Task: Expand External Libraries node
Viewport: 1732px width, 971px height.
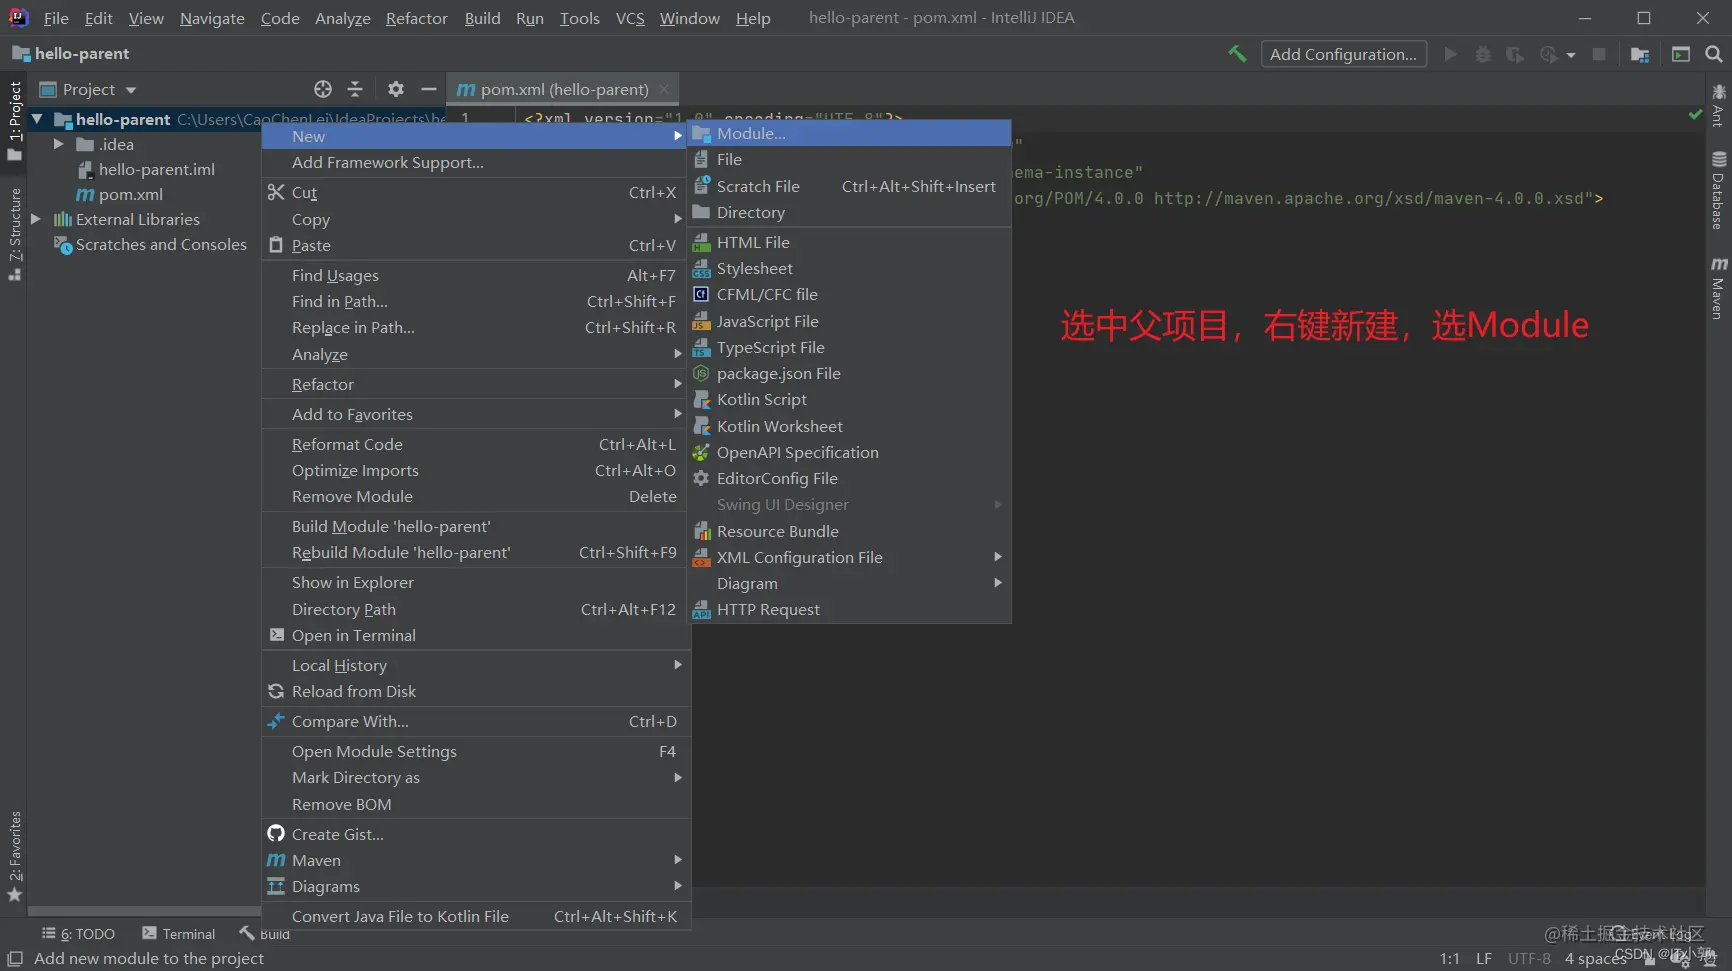Action: tap(36, 219)
